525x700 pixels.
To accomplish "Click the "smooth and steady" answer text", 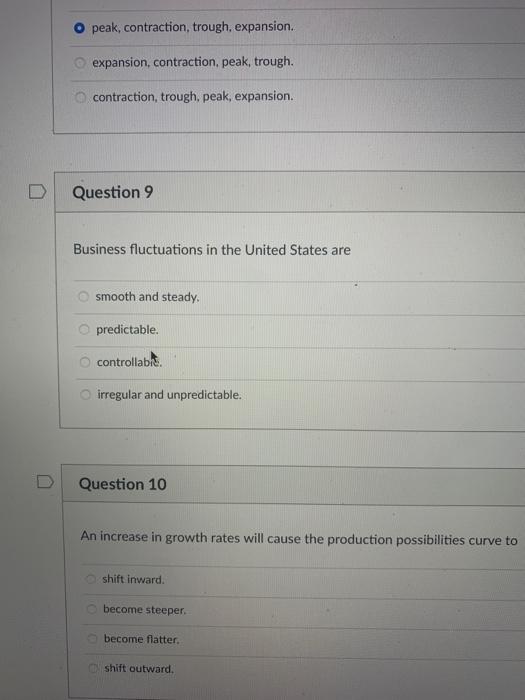I will (147, 297).
